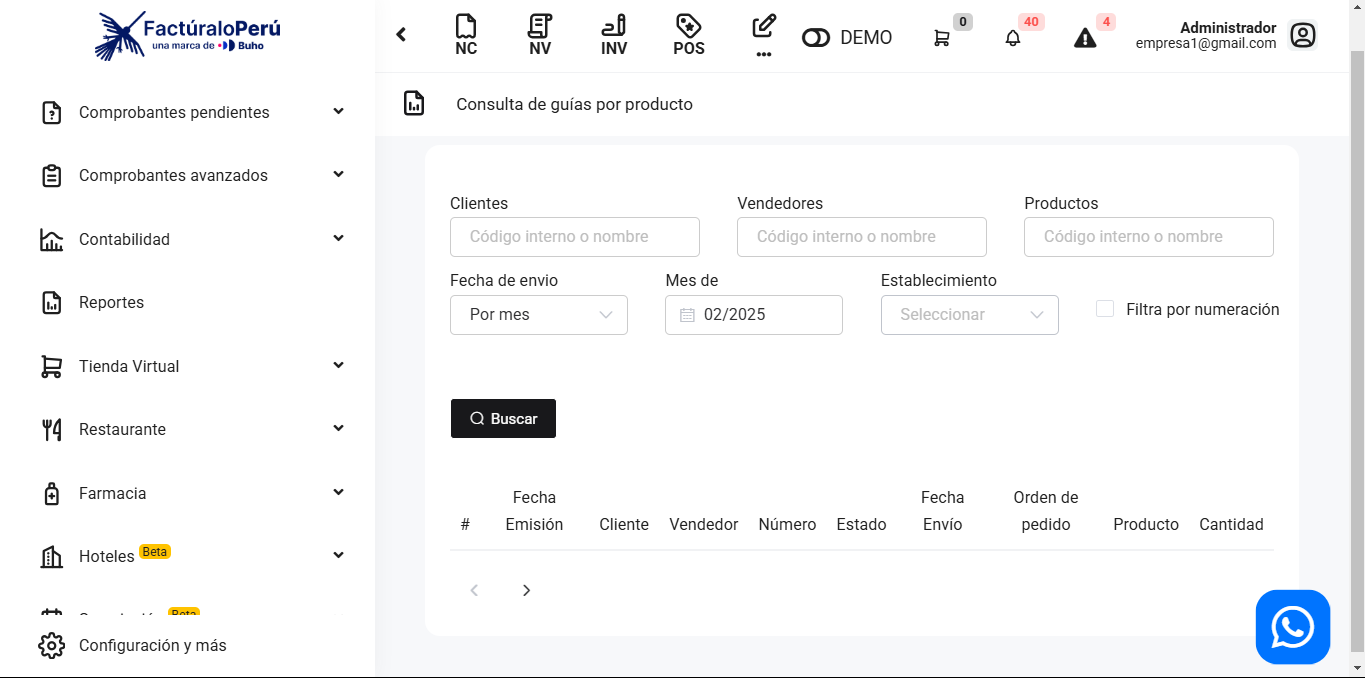1365x678 pixels.
Task: Click the Administrador user avatar icon
Action: [x=1302, y=36]
